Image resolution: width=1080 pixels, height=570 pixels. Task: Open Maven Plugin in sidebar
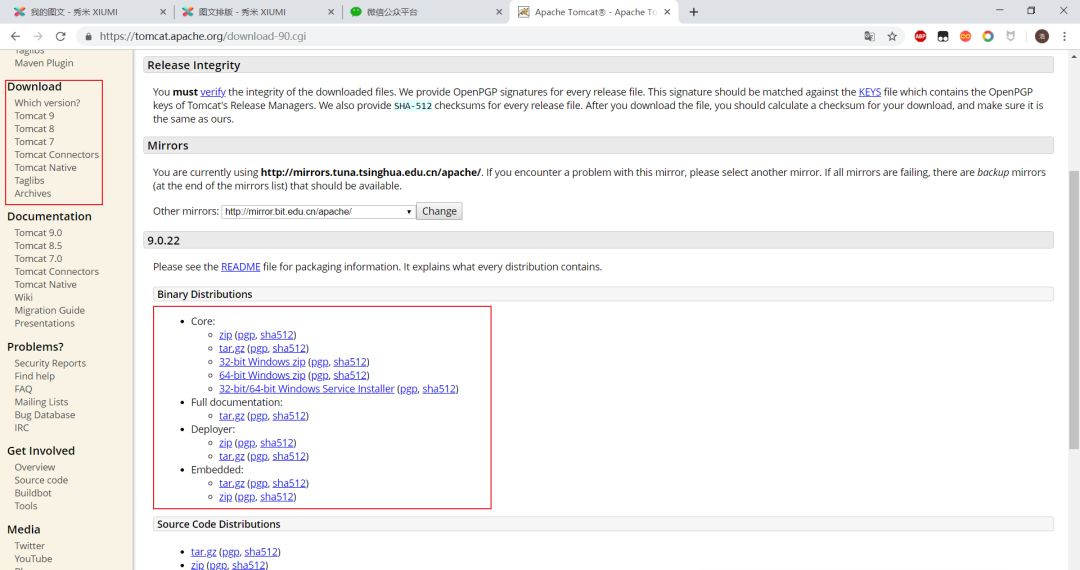pyautogui.click(x=43, y=63)
